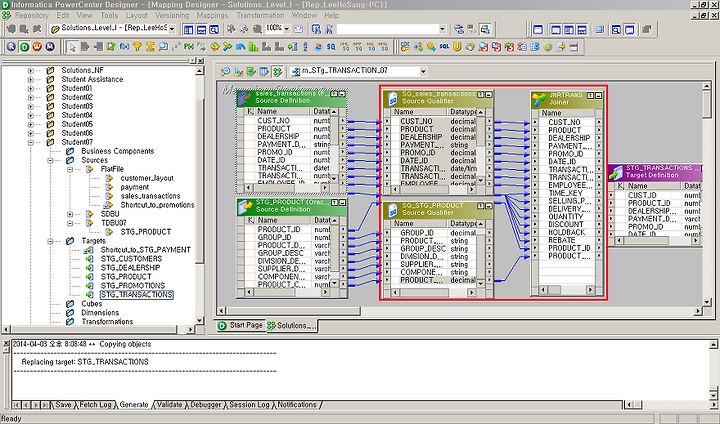720x424 pixels.
Task: Add an Expression f(x) transformation
Action: (x=124, y=47)
